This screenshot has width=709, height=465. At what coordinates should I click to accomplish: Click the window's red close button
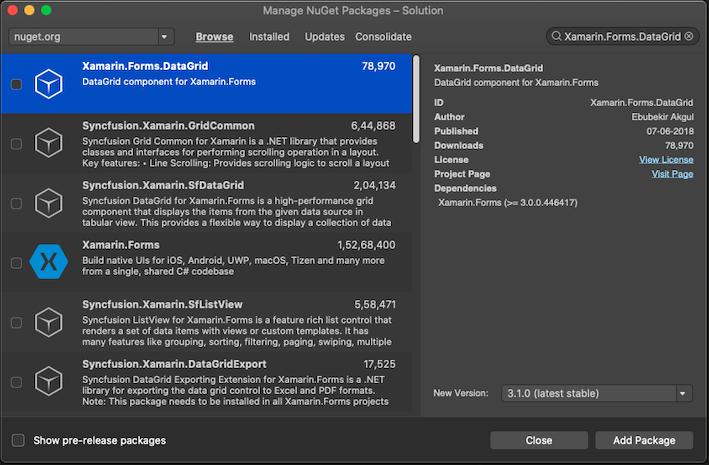pyautogui.click(x=13, y=10)
